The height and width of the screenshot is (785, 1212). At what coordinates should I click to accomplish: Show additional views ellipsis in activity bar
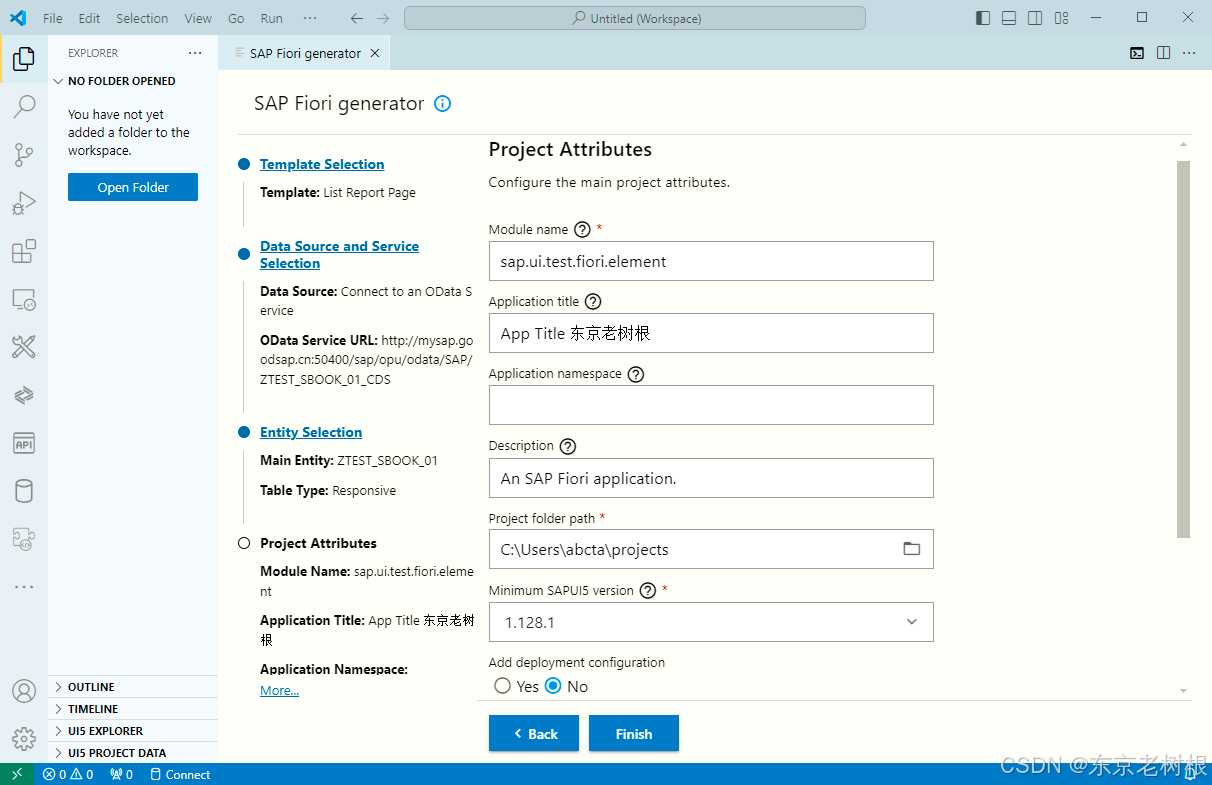[x=24, y=587]
